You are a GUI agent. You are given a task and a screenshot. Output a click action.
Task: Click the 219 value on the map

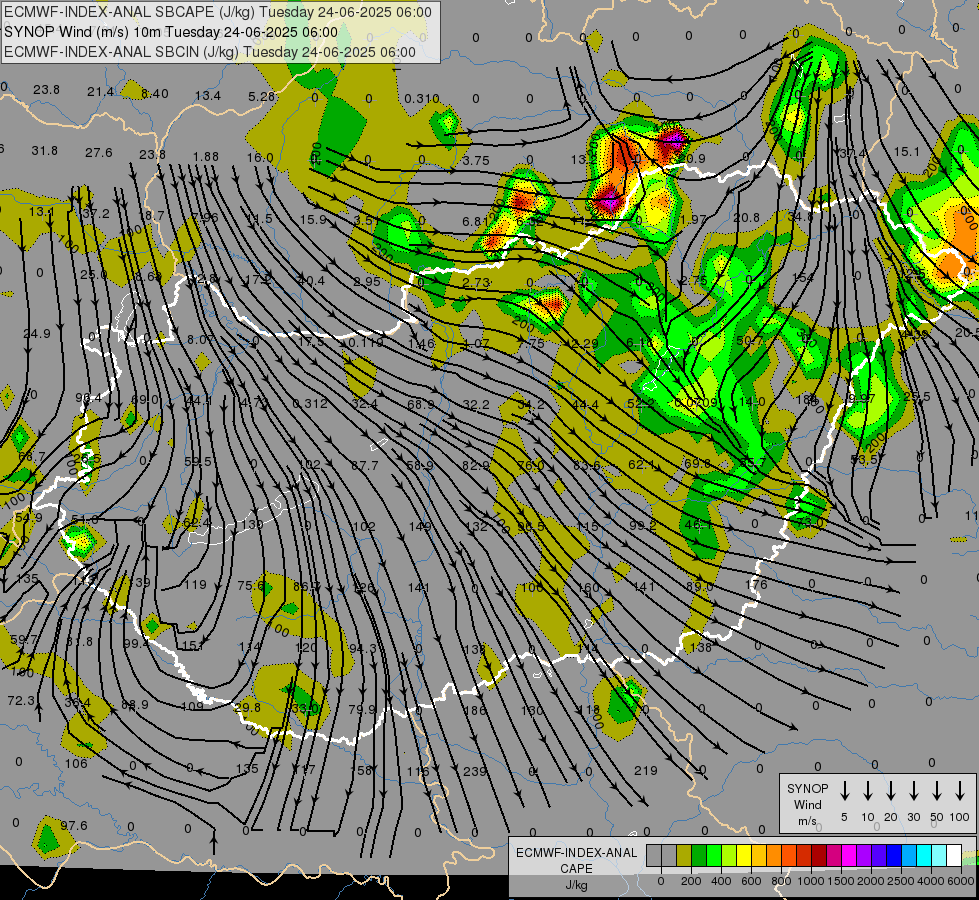(646, 770)
